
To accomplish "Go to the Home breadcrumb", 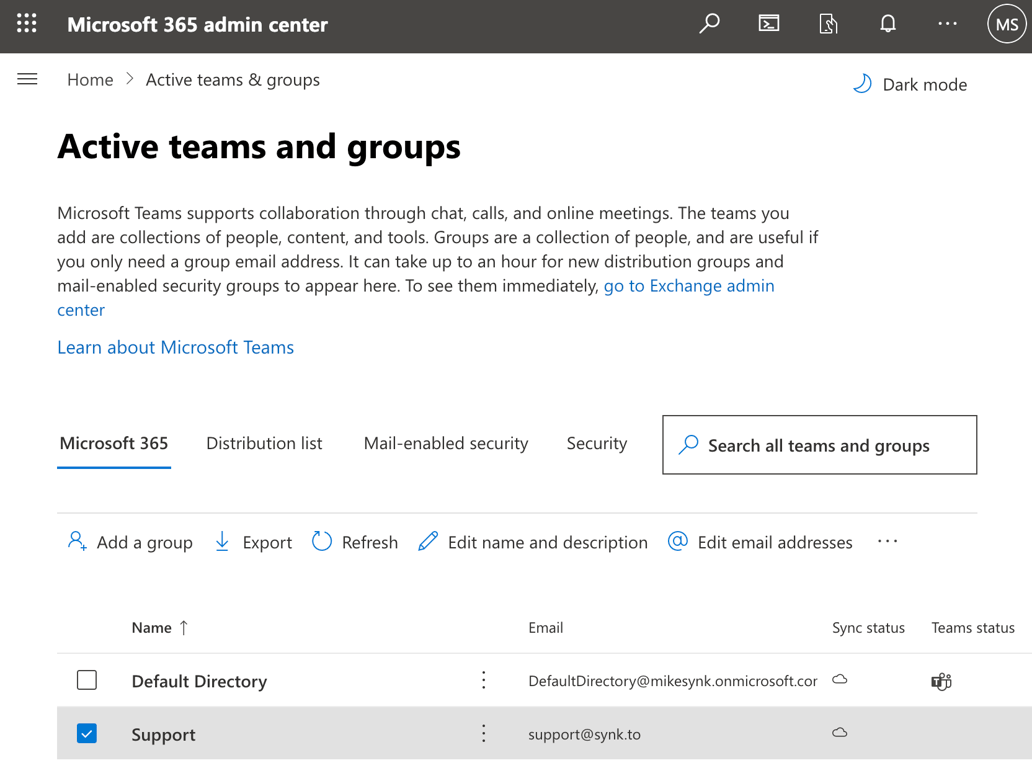I will coord(90,80).
